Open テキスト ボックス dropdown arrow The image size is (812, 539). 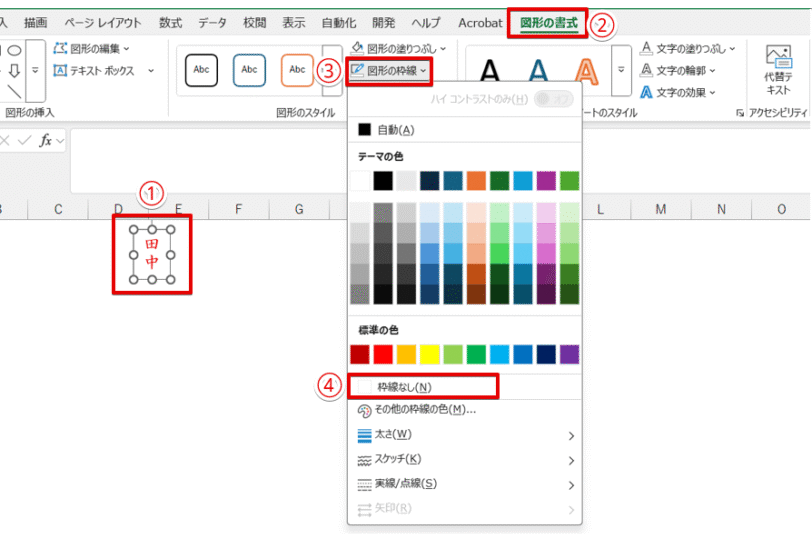pyautogui.click(x=151, y=70)
